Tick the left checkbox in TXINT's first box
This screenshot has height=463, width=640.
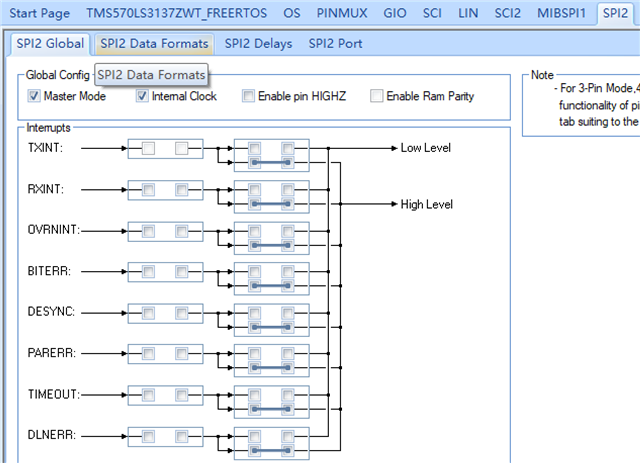click(148, 148)
